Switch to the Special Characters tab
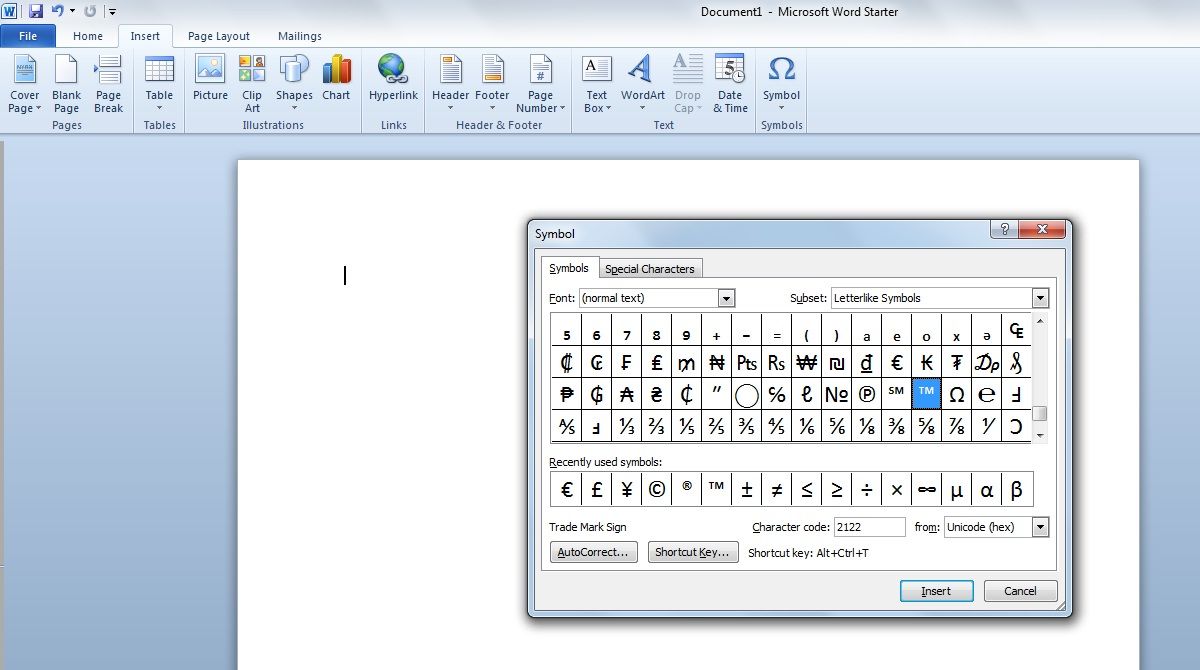The image size is (1200, 670). [x=650, y=268]
